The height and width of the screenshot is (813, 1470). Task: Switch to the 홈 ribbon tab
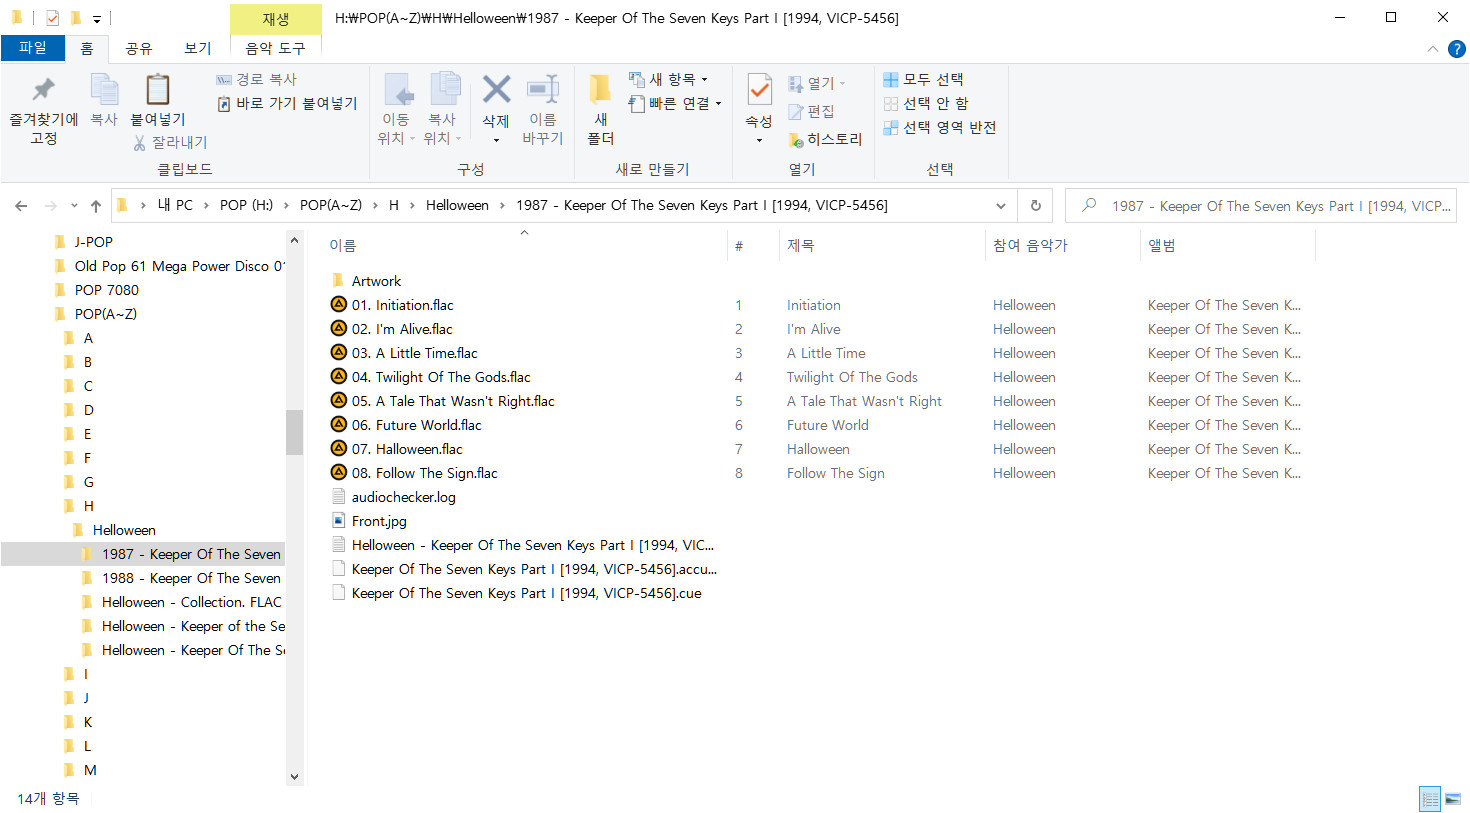coord(87,48)
